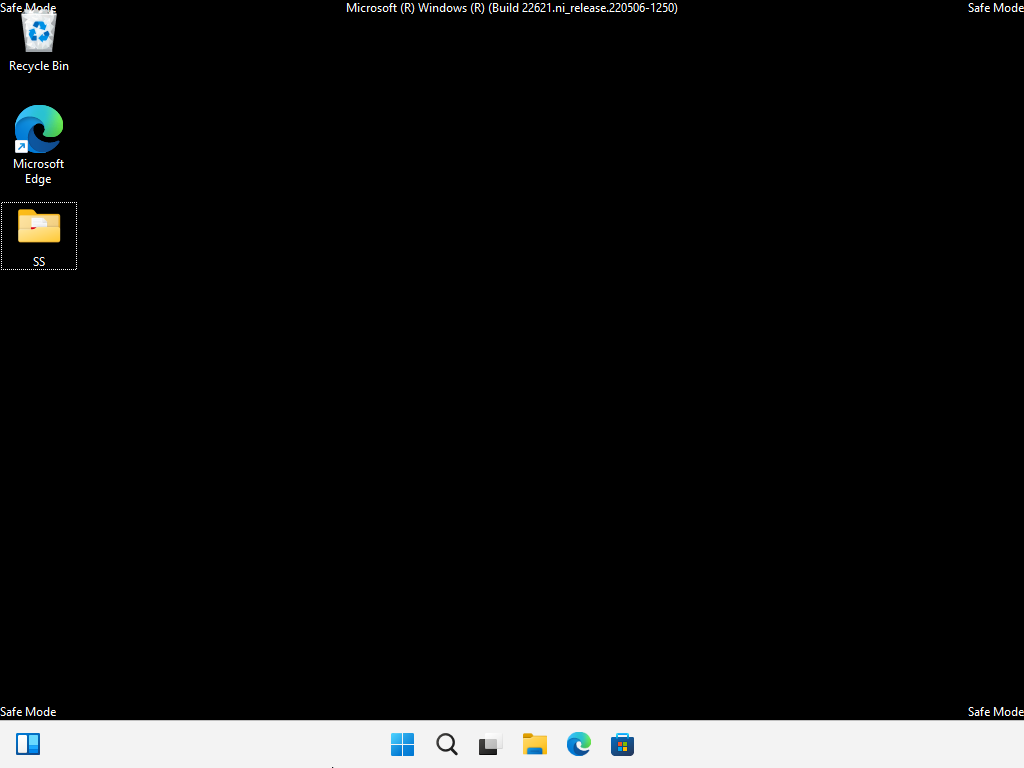Click the magnifying glass search icon
The width and height of the screenshot is (1024, 768).
pyautogui.click(x=446, y=744)
